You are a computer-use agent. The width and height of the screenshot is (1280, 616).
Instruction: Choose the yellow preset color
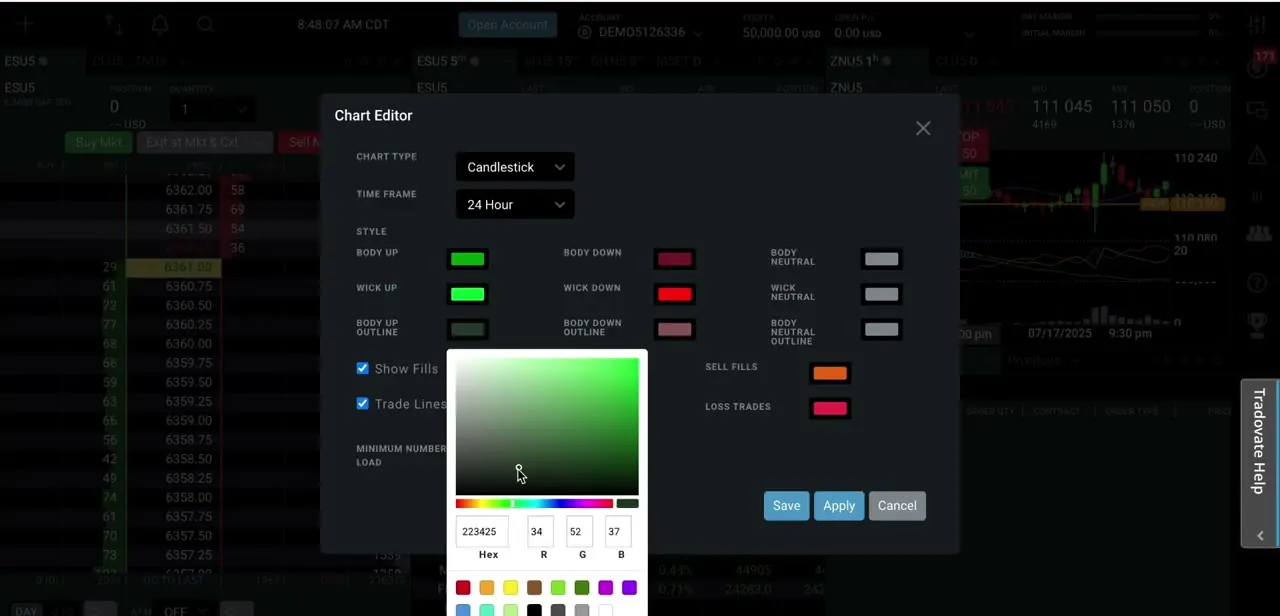(x=511, y=588)
